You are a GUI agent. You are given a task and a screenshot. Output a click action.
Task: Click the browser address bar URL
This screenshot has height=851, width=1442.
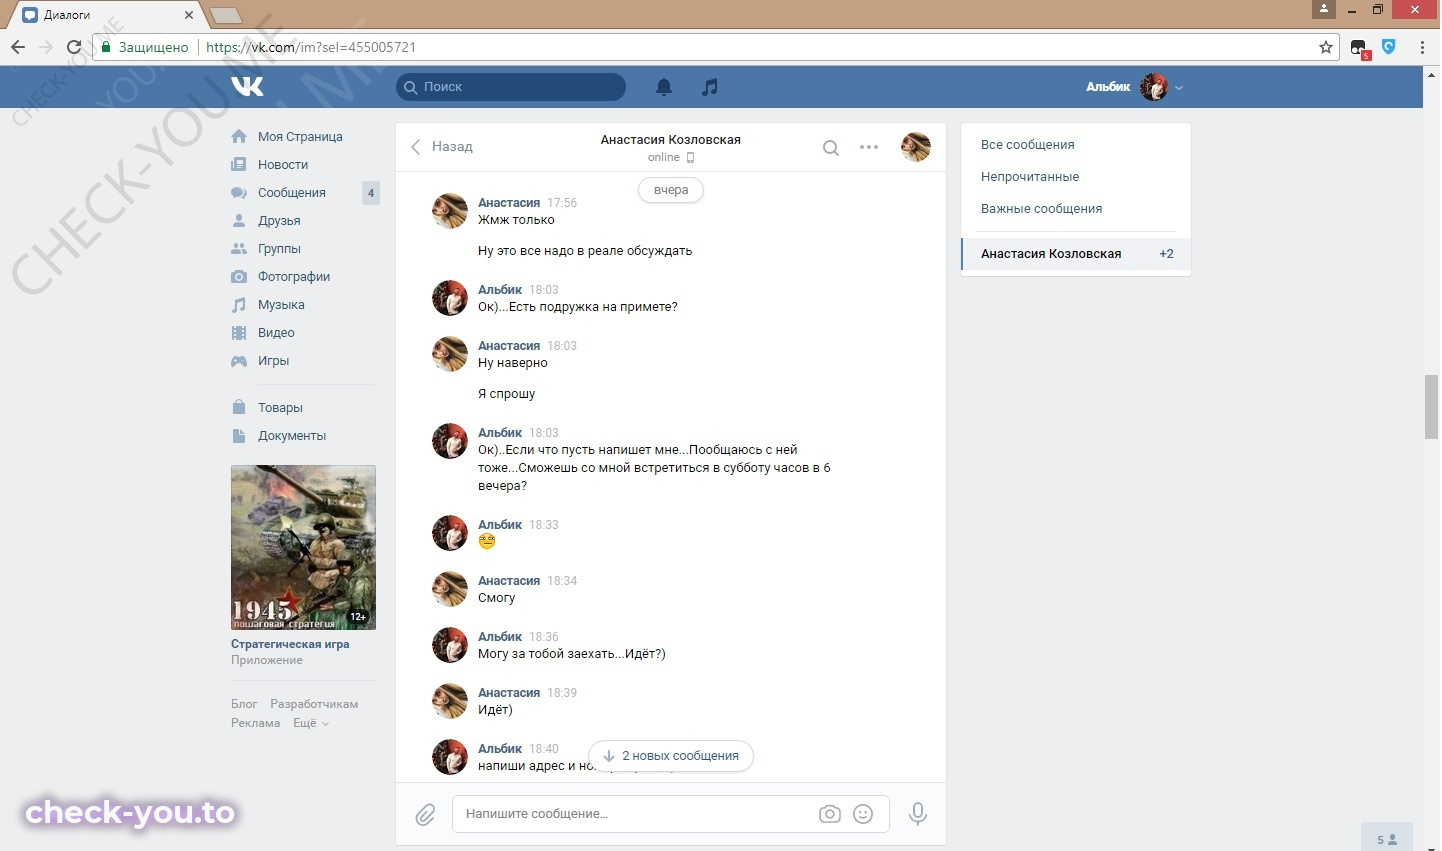(310, 47)
